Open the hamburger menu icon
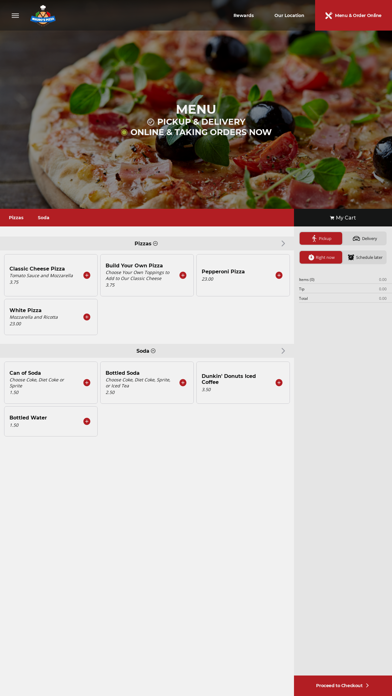 point(15,16)
